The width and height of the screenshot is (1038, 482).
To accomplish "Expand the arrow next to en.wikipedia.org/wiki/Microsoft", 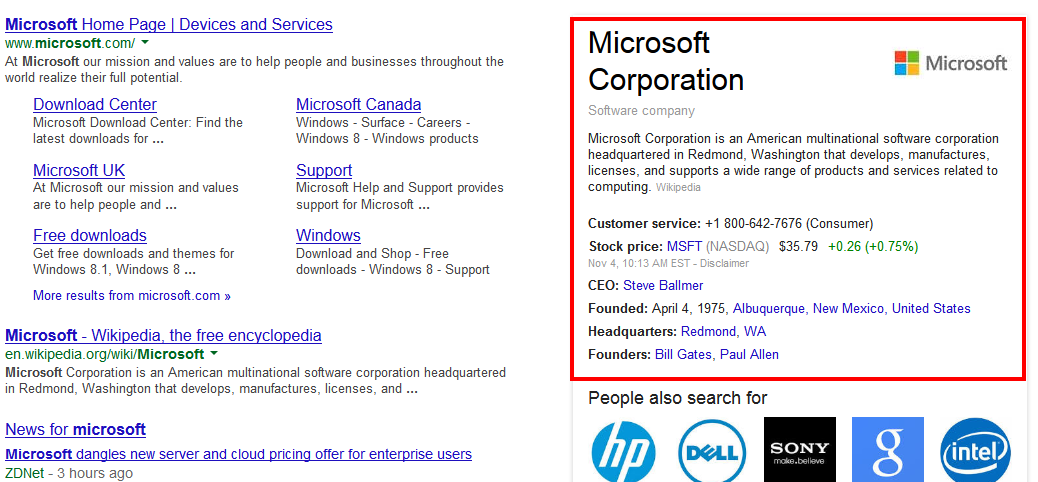I will click(214, 354).
